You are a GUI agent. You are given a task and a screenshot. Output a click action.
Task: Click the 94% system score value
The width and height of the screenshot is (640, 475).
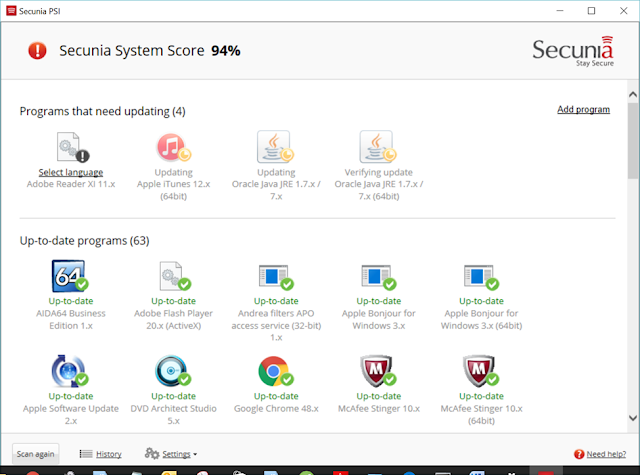[226, 51]
